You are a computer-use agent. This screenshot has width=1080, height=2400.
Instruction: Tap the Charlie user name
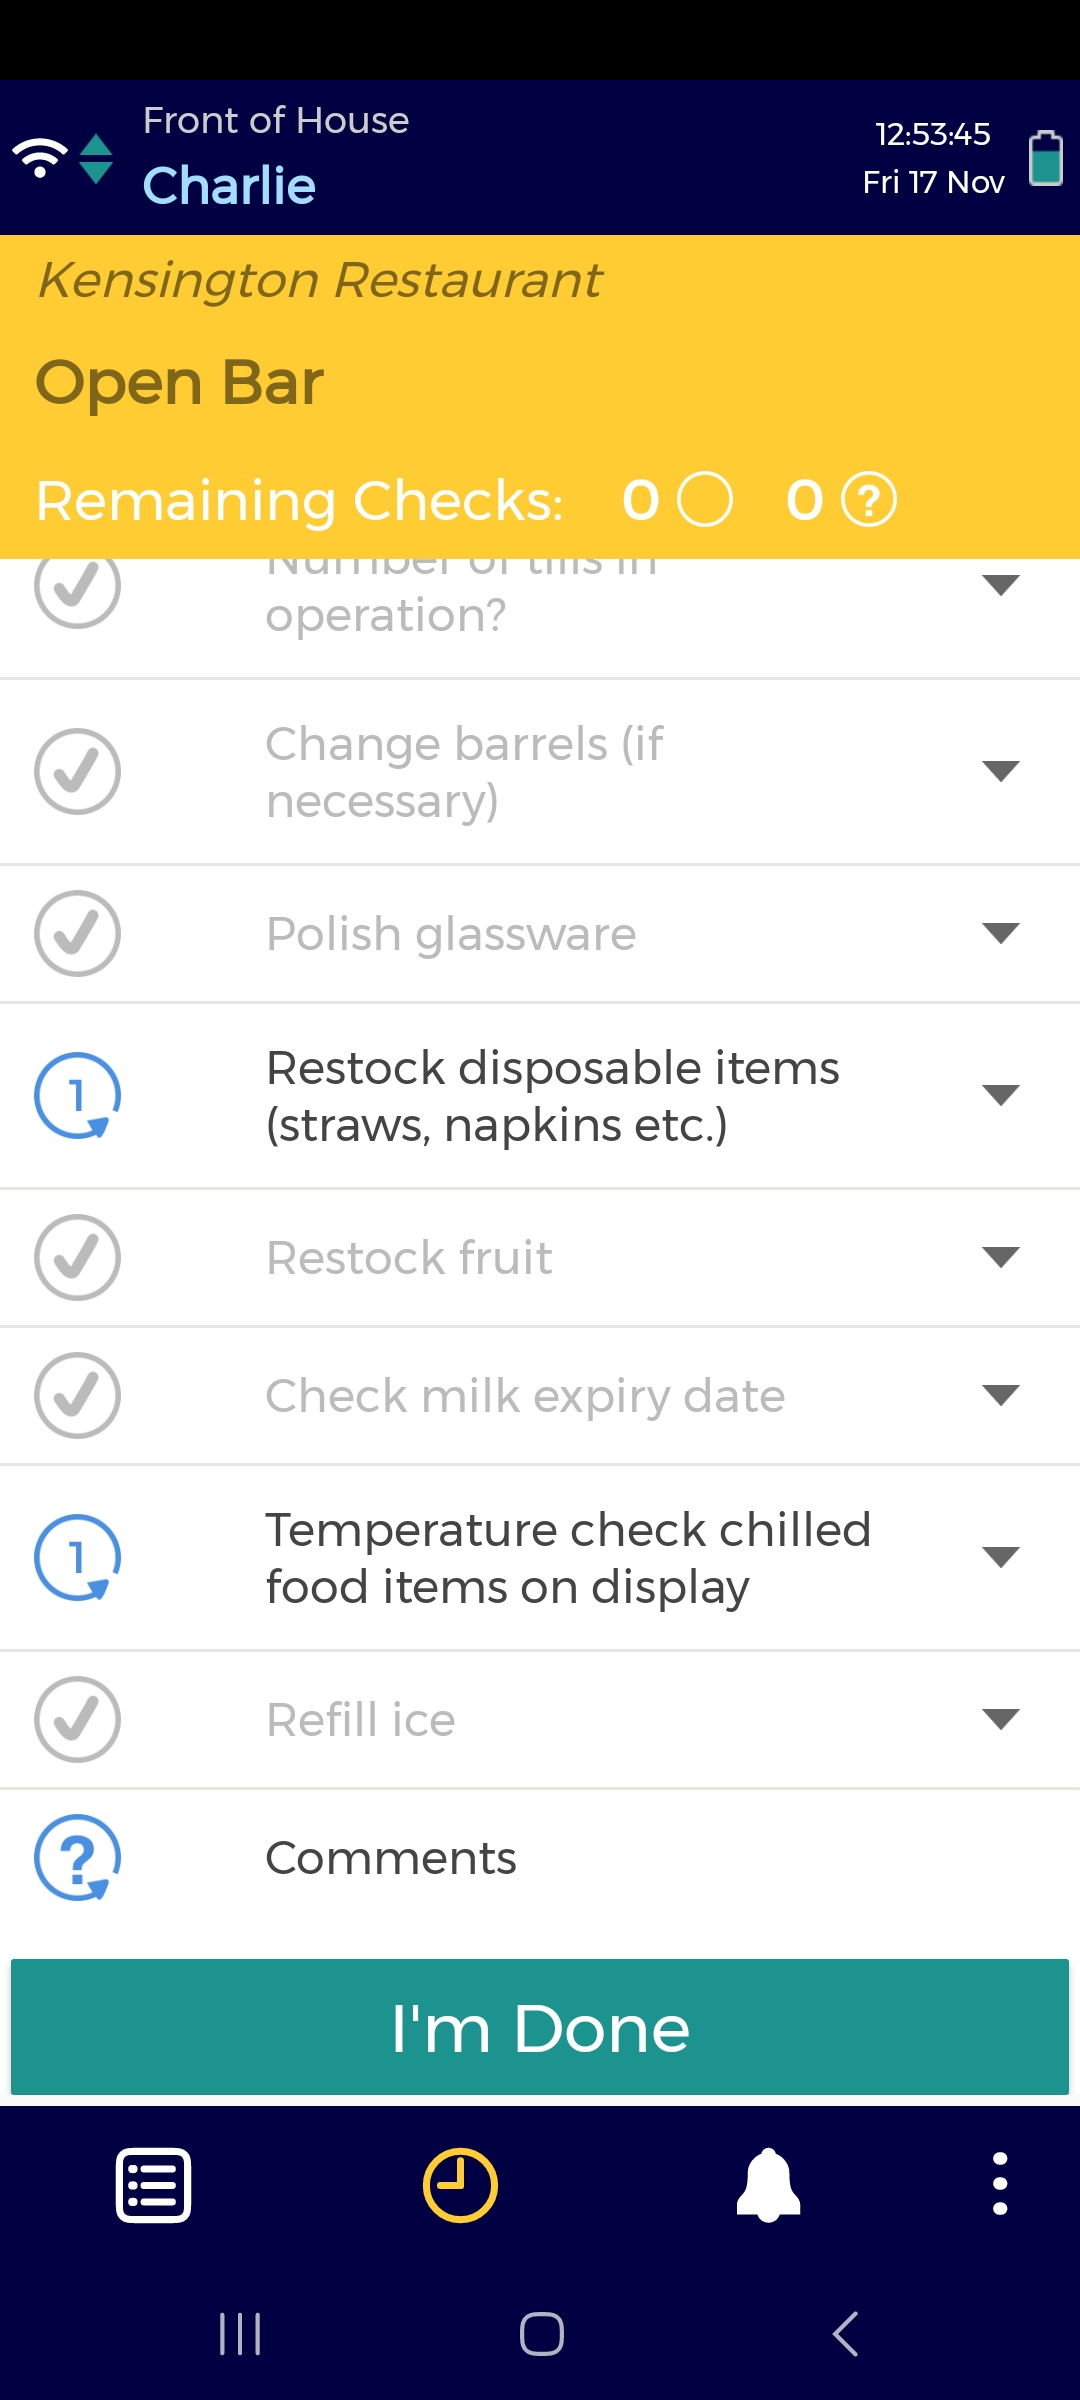(230, 186)
